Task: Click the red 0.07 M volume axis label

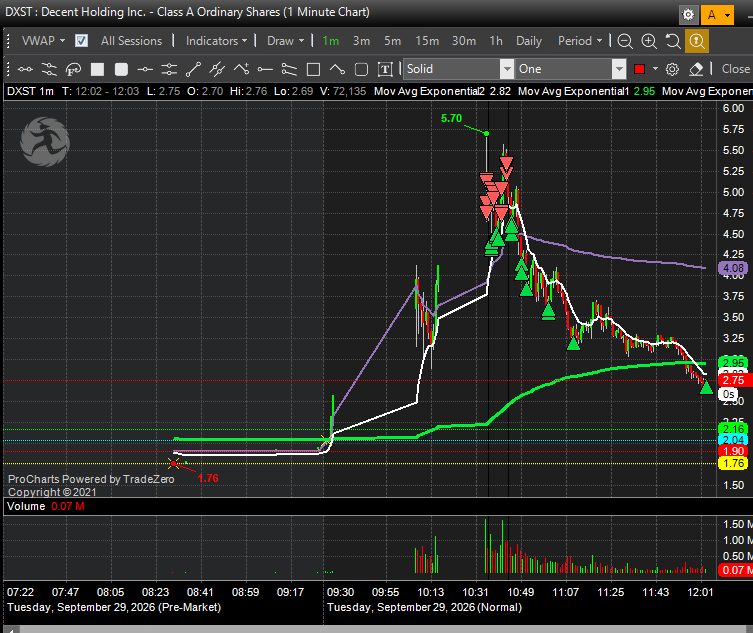Action: click(x=735, y=570)
